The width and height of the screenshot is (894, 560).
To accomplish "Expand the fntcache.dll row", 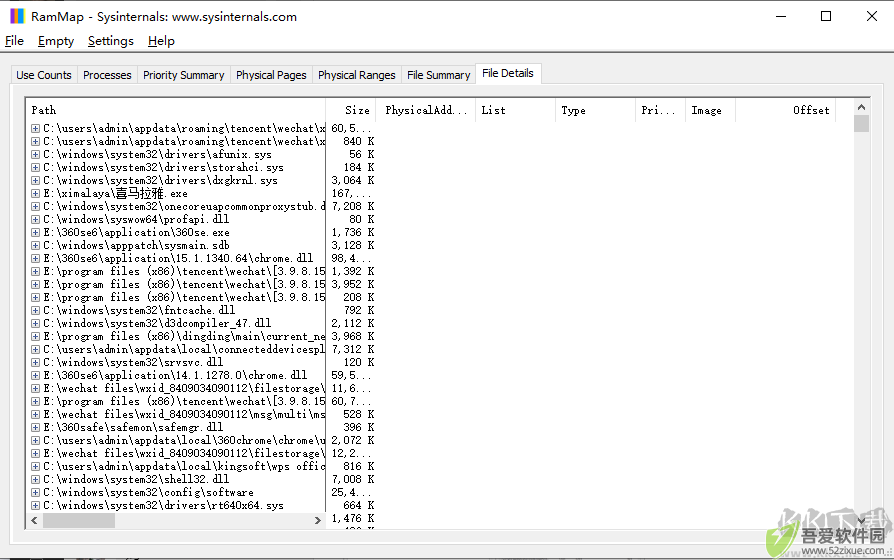I will pyautogui.click(x=35, y=310).
